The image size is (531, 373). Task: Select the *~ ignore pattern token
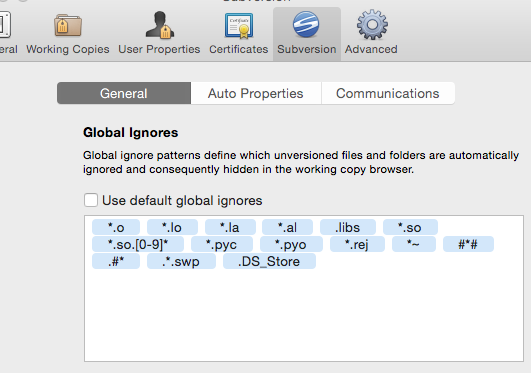point(414,244)
